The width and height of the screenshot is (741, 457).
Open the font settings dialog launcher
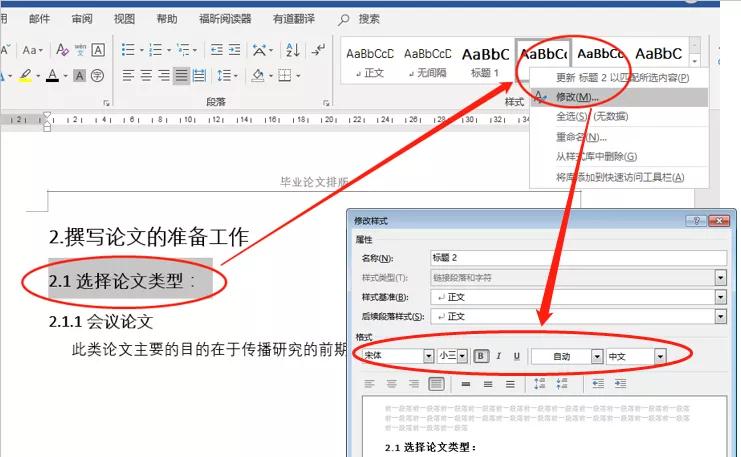(106, 103)
